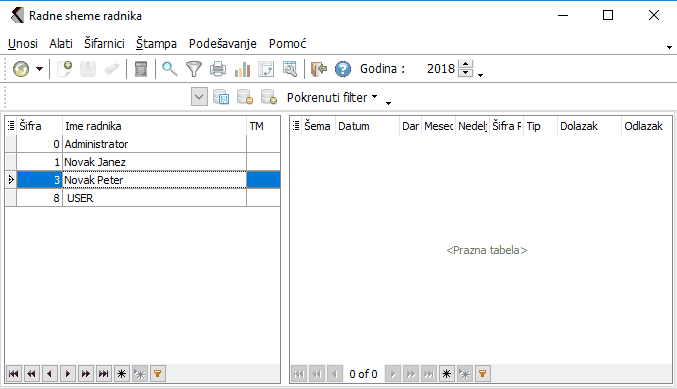Click asterisk bookmark button under schema table

tap(446, 373)
